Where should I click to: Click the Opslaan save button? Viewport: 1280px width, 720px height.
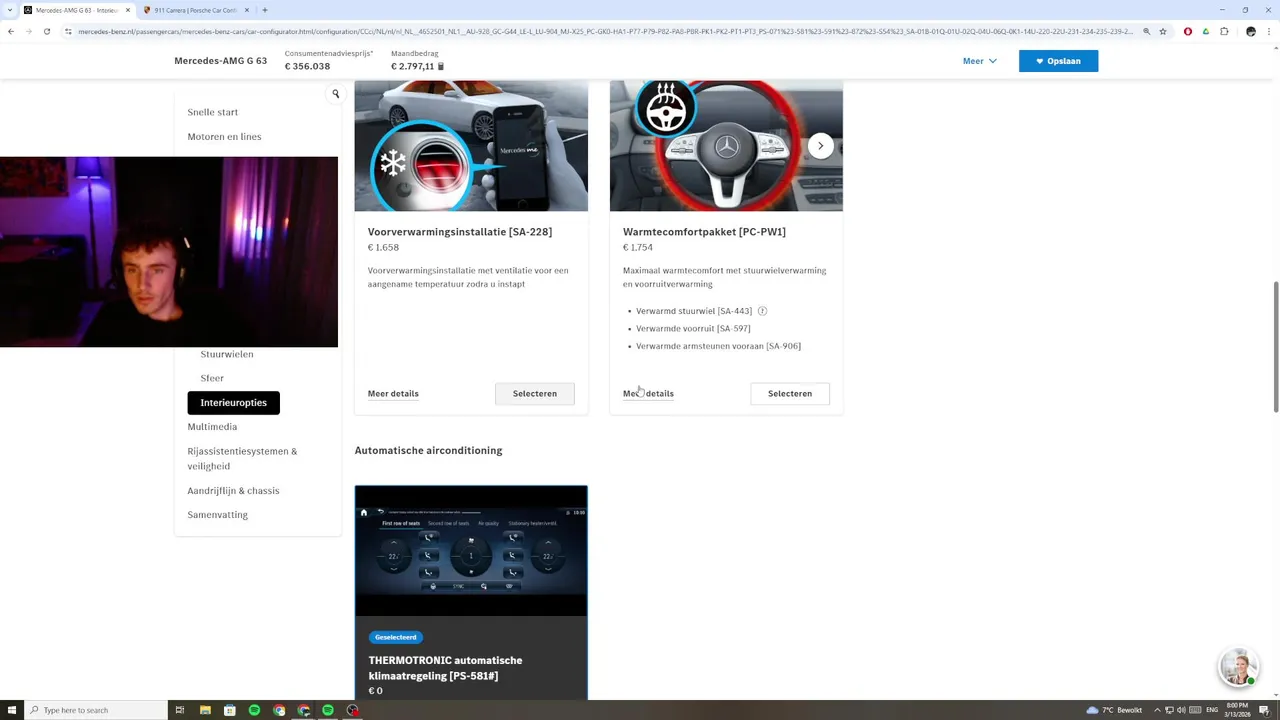click(1058, 61)
